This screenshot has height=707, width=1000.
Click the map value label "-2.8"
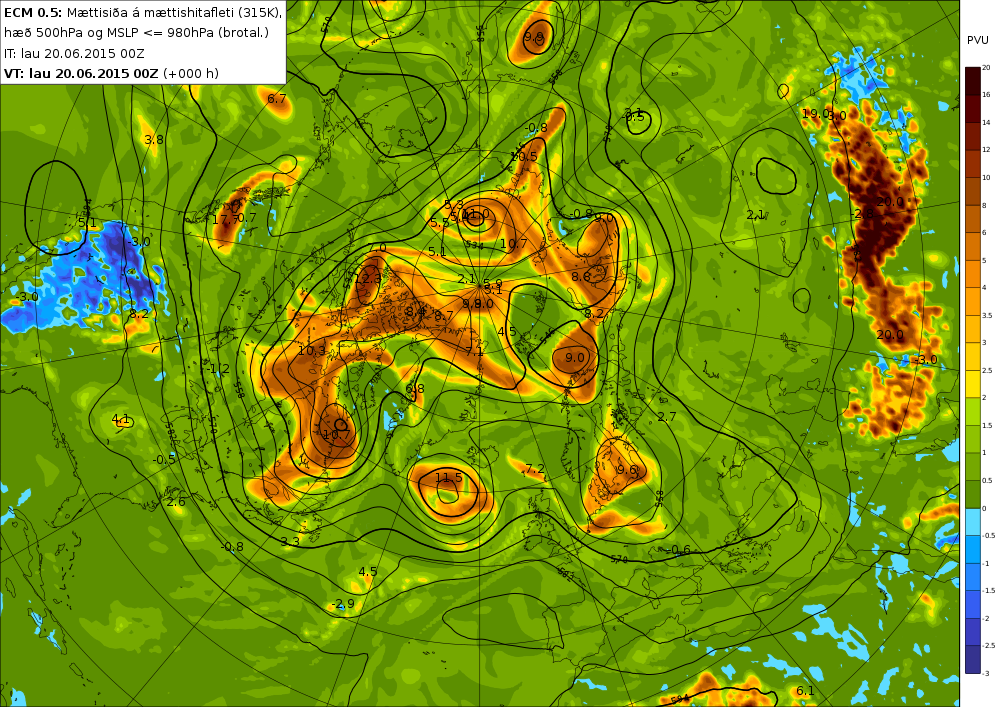pos(862,214)
